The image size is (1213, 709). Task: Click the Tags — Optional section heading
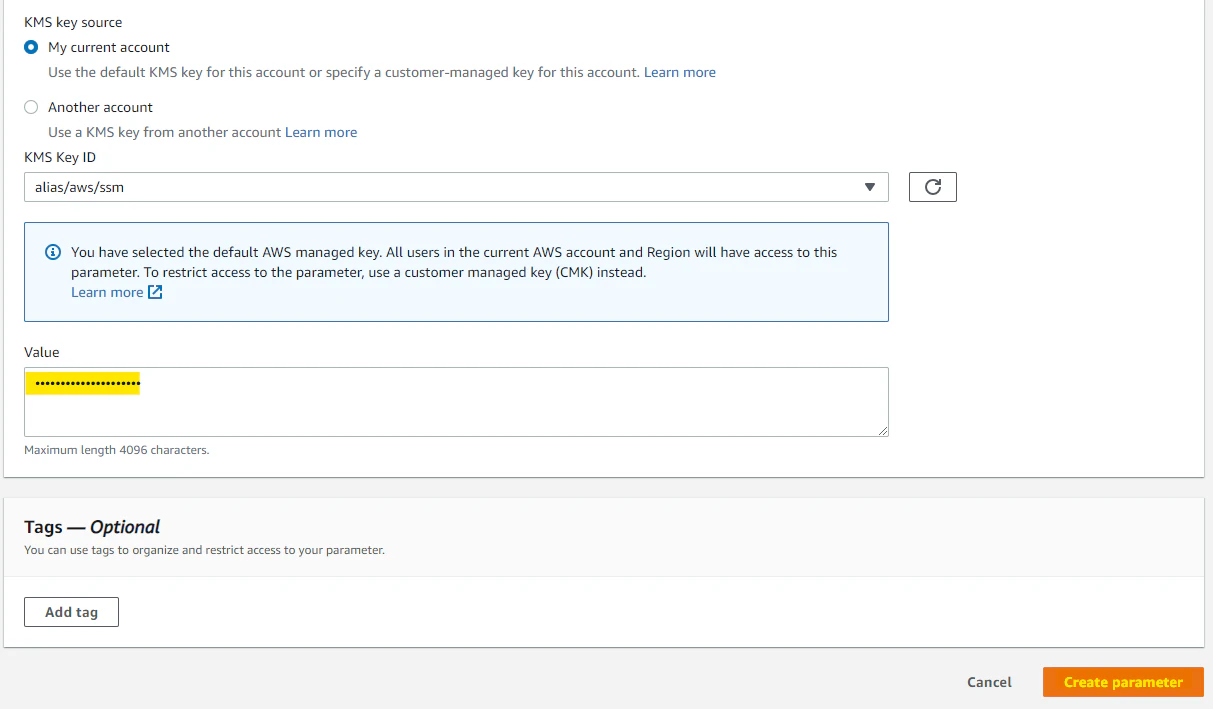(92, 527)
